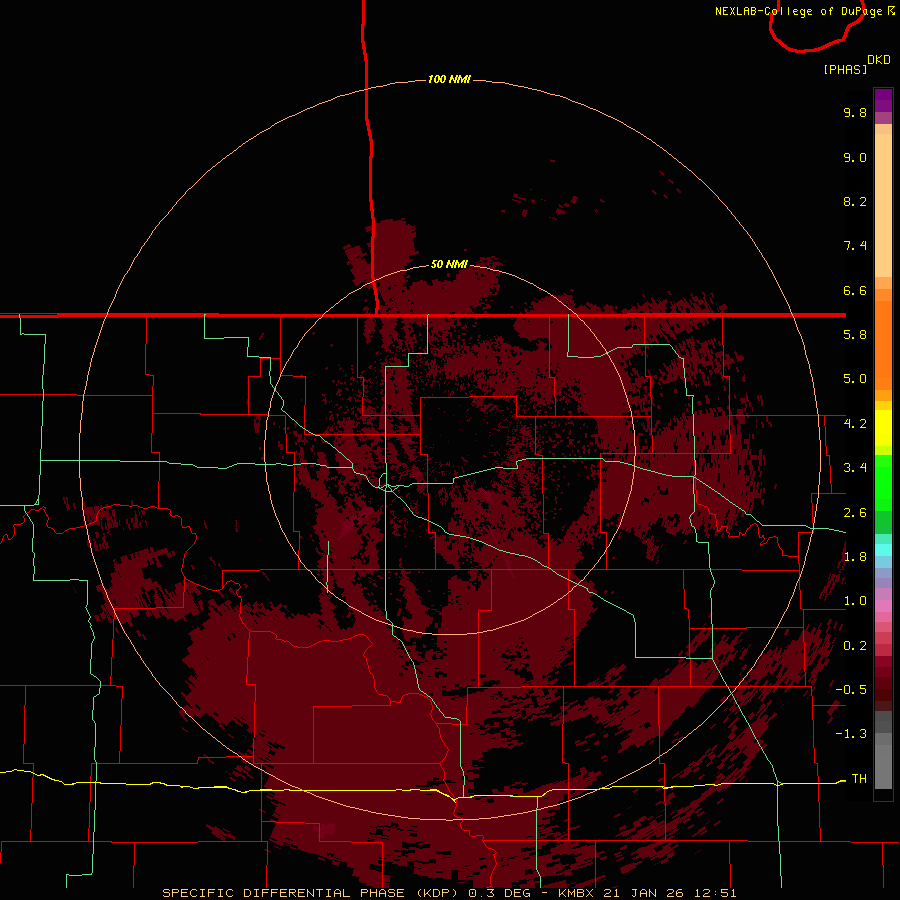Screen dimensions: 900x900
Task: Click the 9.8 value on the color scale
Action: click(x=855, y=112)
